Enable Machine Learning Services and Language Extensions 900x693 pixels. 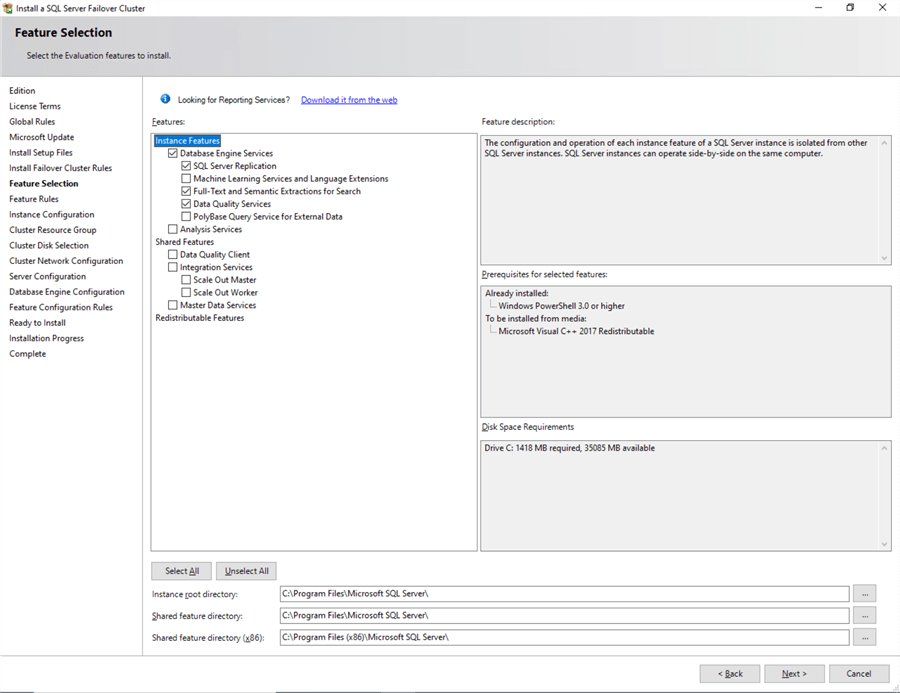(x=186, y=179)
